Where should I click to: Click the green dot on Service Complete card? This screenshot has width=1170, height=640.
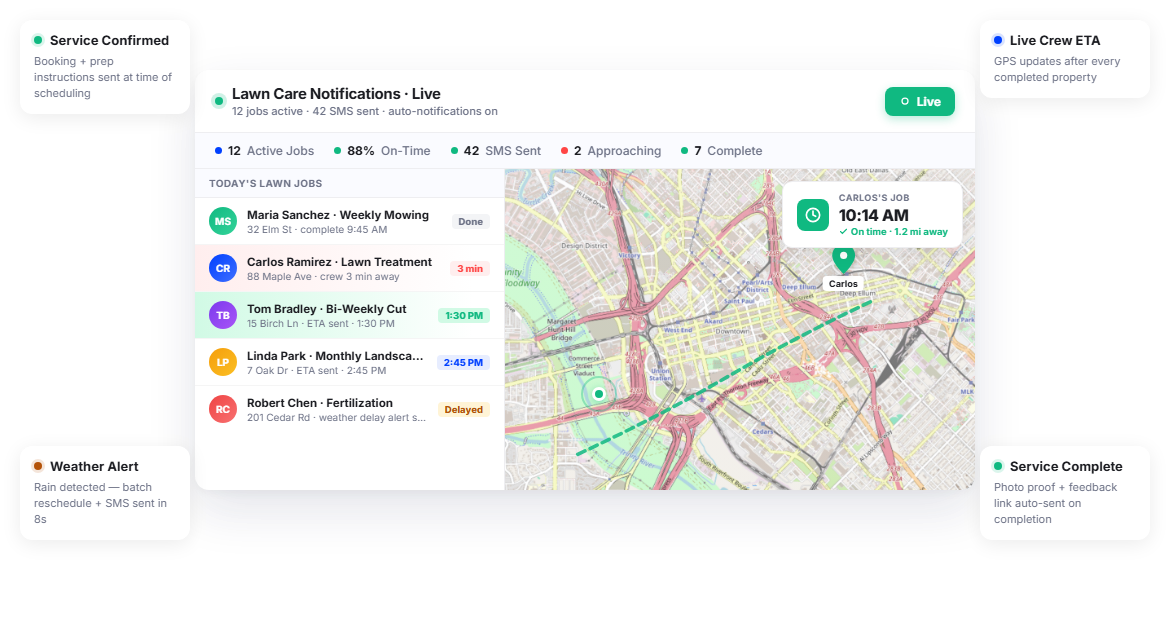[x=998, y=466]
